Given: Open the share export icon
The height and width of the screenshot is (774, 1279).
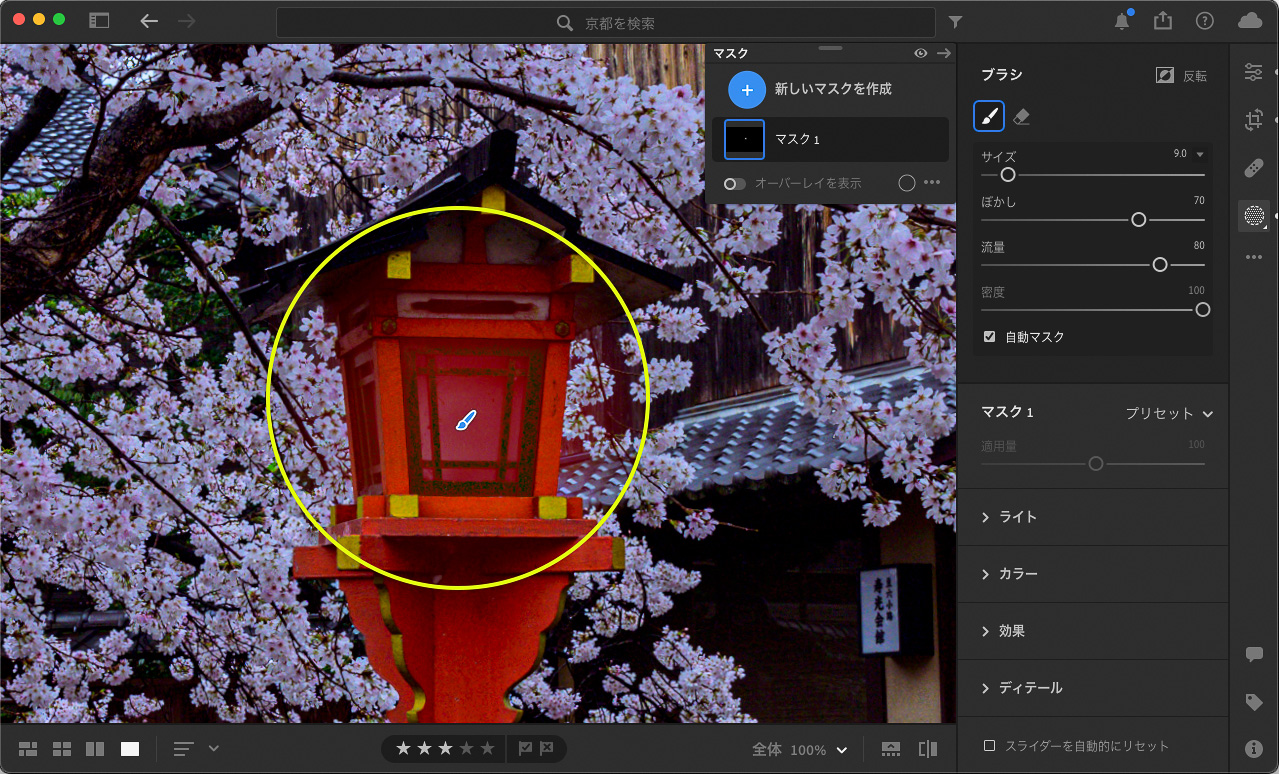Looking at the screenshot, I should (1162, 21).
